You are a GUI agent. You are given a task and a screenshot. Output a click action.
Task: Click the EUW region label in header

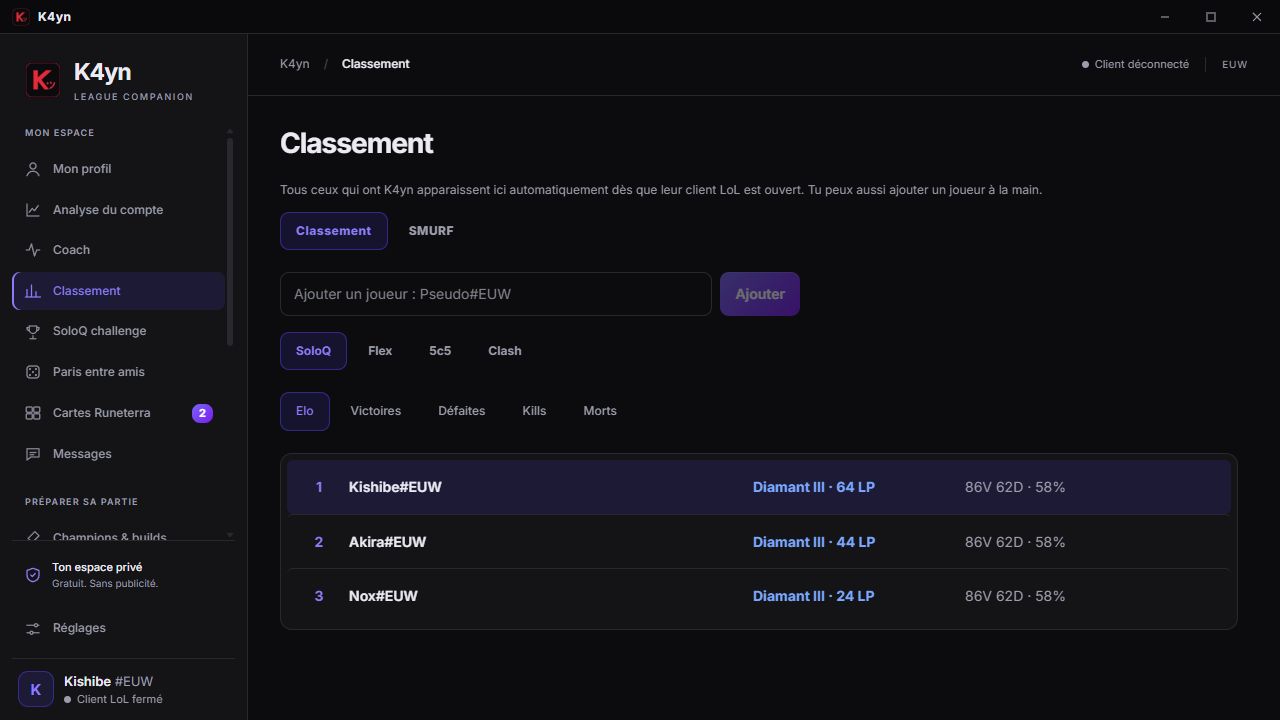pyautogui.click(x=1235, y=64)
